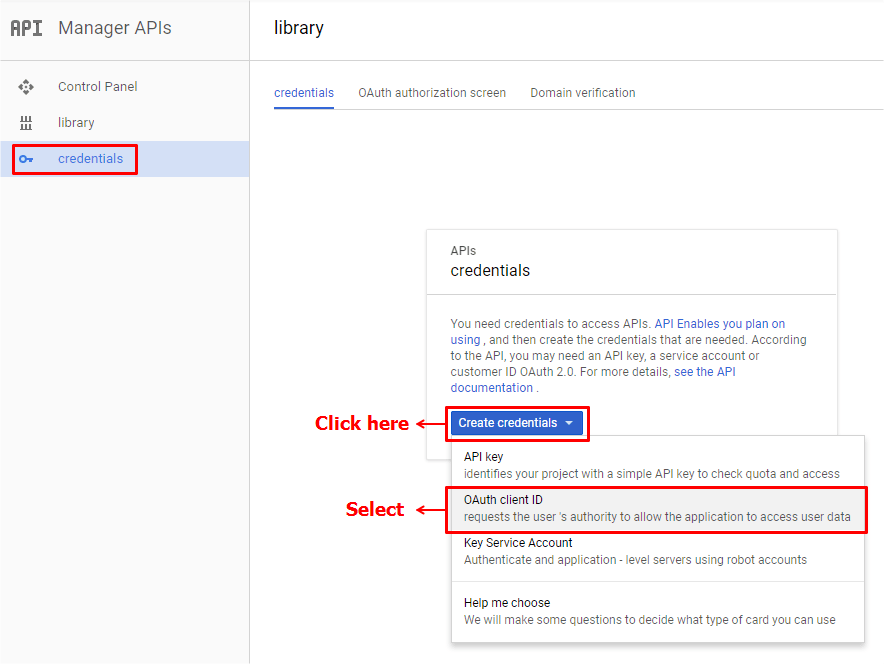Screen dimensions: 884x664
Task: Click the API logo in the header
Action: click(x=26, y=28)
